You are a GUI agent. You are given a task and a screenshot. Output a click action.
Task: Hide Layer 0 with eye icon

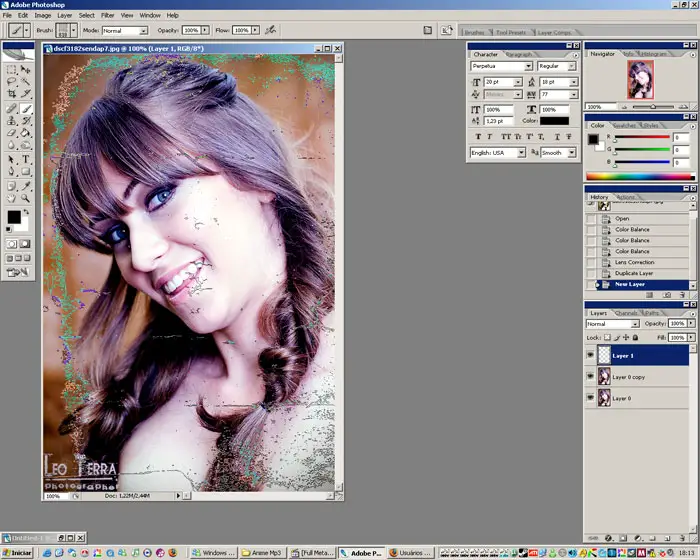tap(590, 398)
